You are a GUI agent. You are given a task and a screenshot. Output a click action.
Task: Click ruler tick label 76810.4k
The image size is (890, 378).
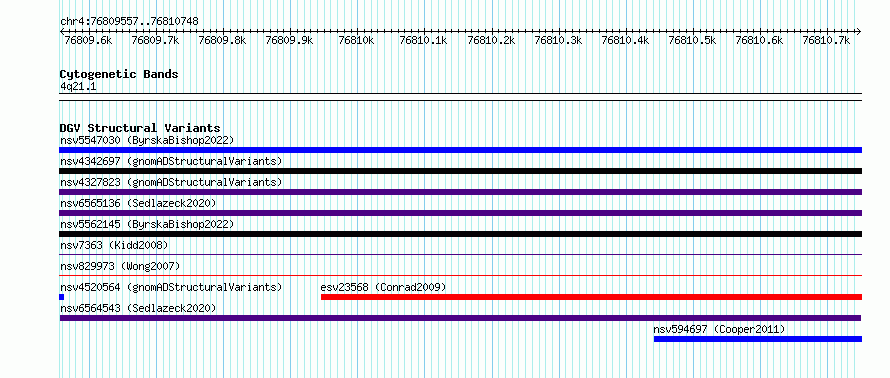click(x=624, y=41)
